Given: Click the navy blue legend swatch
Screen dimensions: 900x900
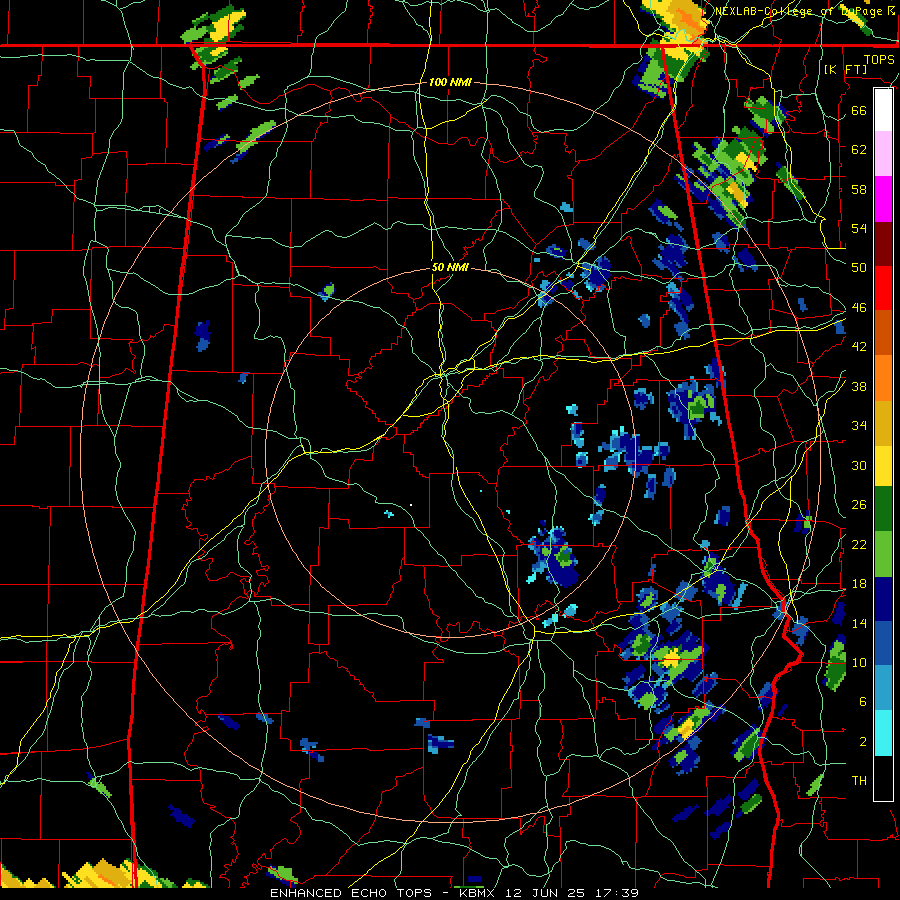Looking at the screenshot, I should click(883, 599).
